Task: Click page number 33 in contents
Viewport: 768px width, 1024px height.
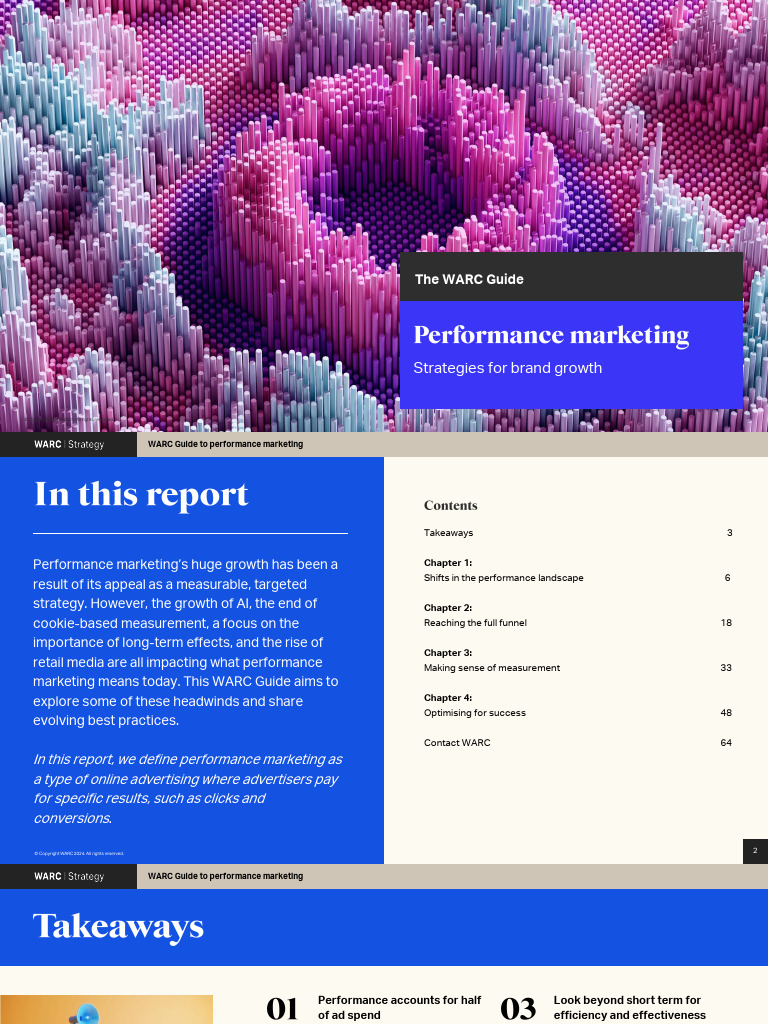Action: [x=726, y=668]
